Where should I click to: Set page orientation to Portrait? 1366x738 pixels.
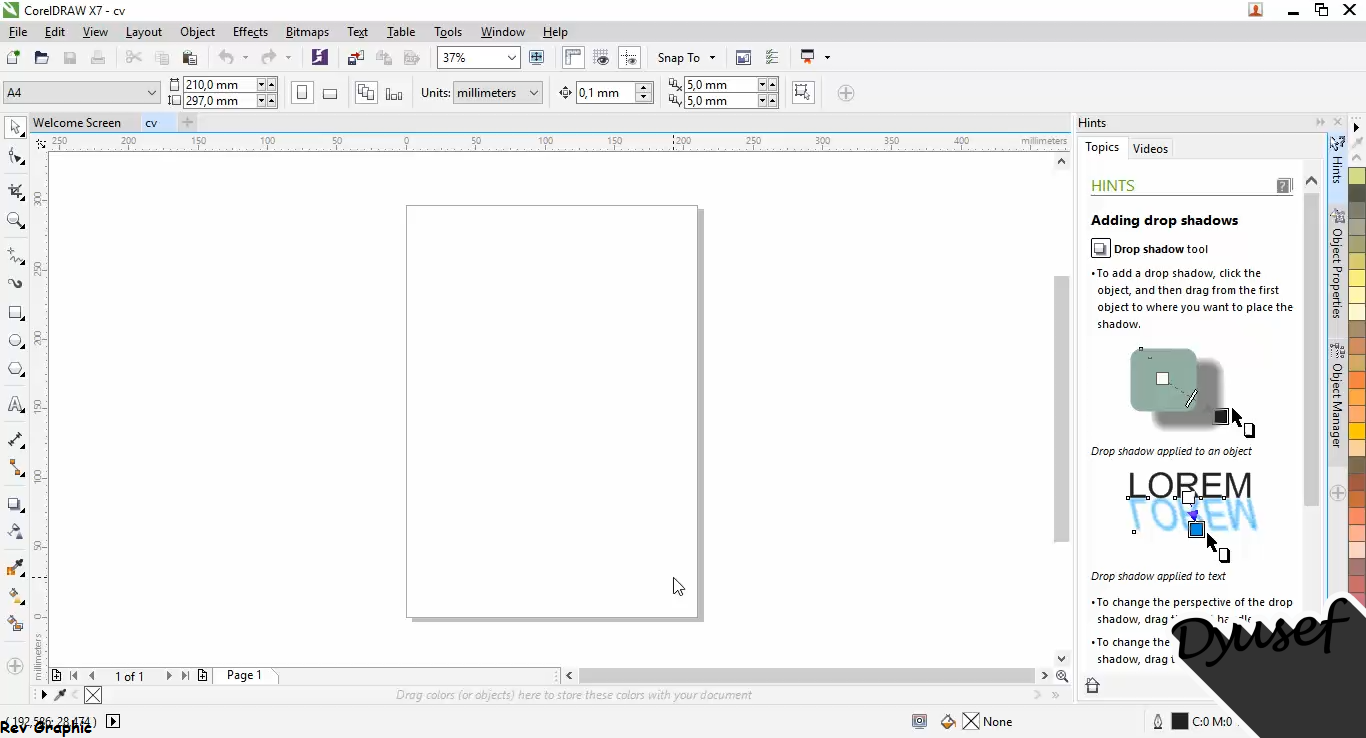click(302, 93)
